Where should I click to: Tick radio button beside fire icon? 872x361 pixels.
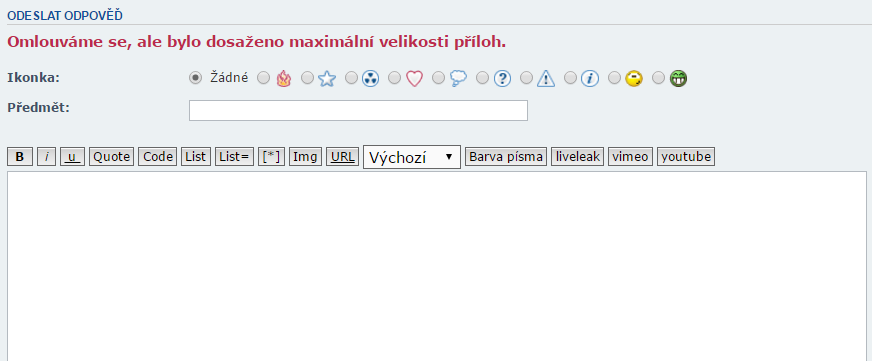click(x=264, y=78)
